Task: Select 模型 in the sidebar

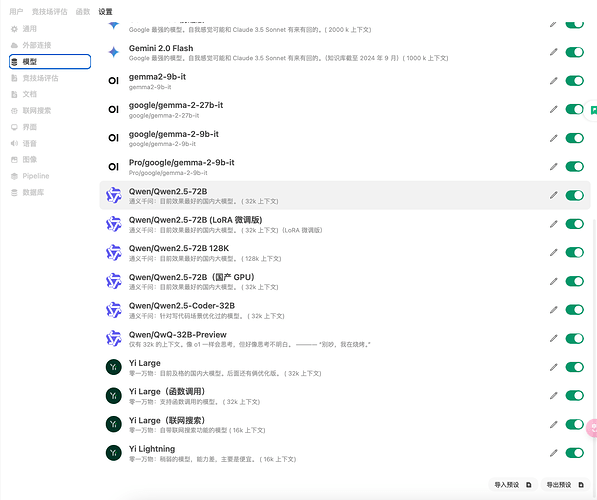Action: pyautogui.click(x=50, y=62)
